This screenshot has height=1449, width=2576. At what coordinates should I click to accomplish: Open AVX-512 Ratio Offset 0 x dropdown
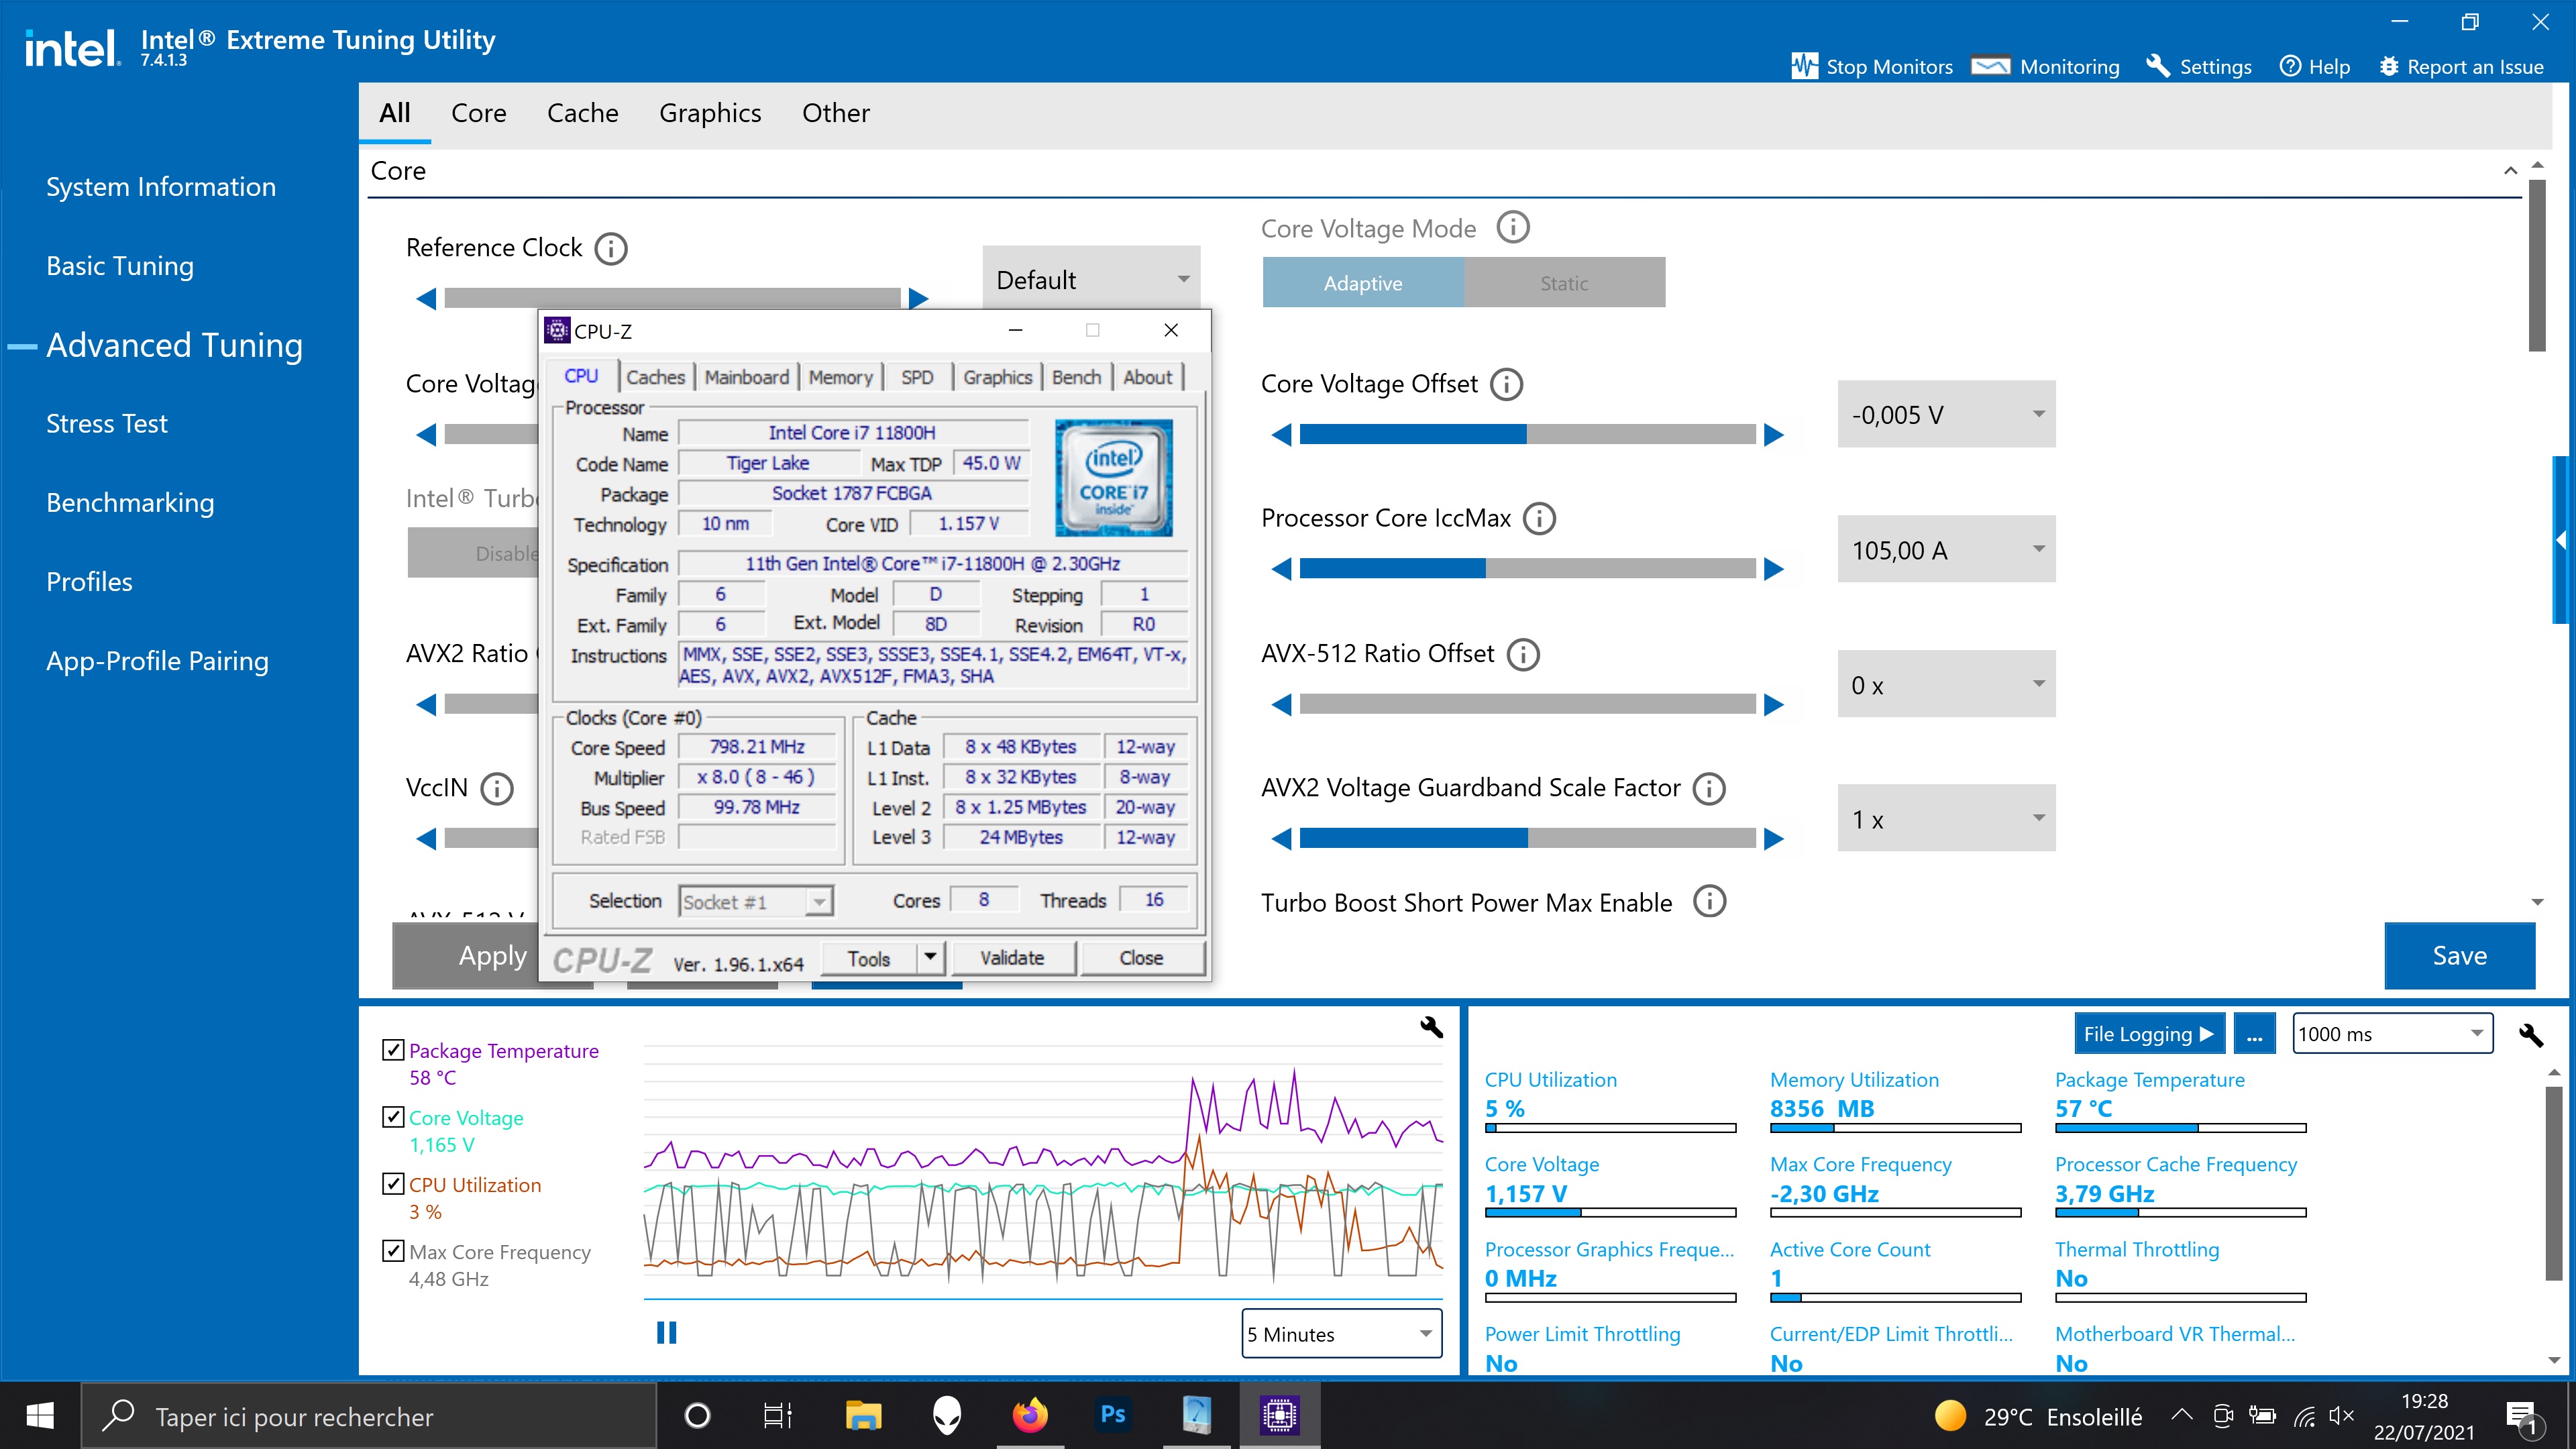click(x=1946, y=684)
